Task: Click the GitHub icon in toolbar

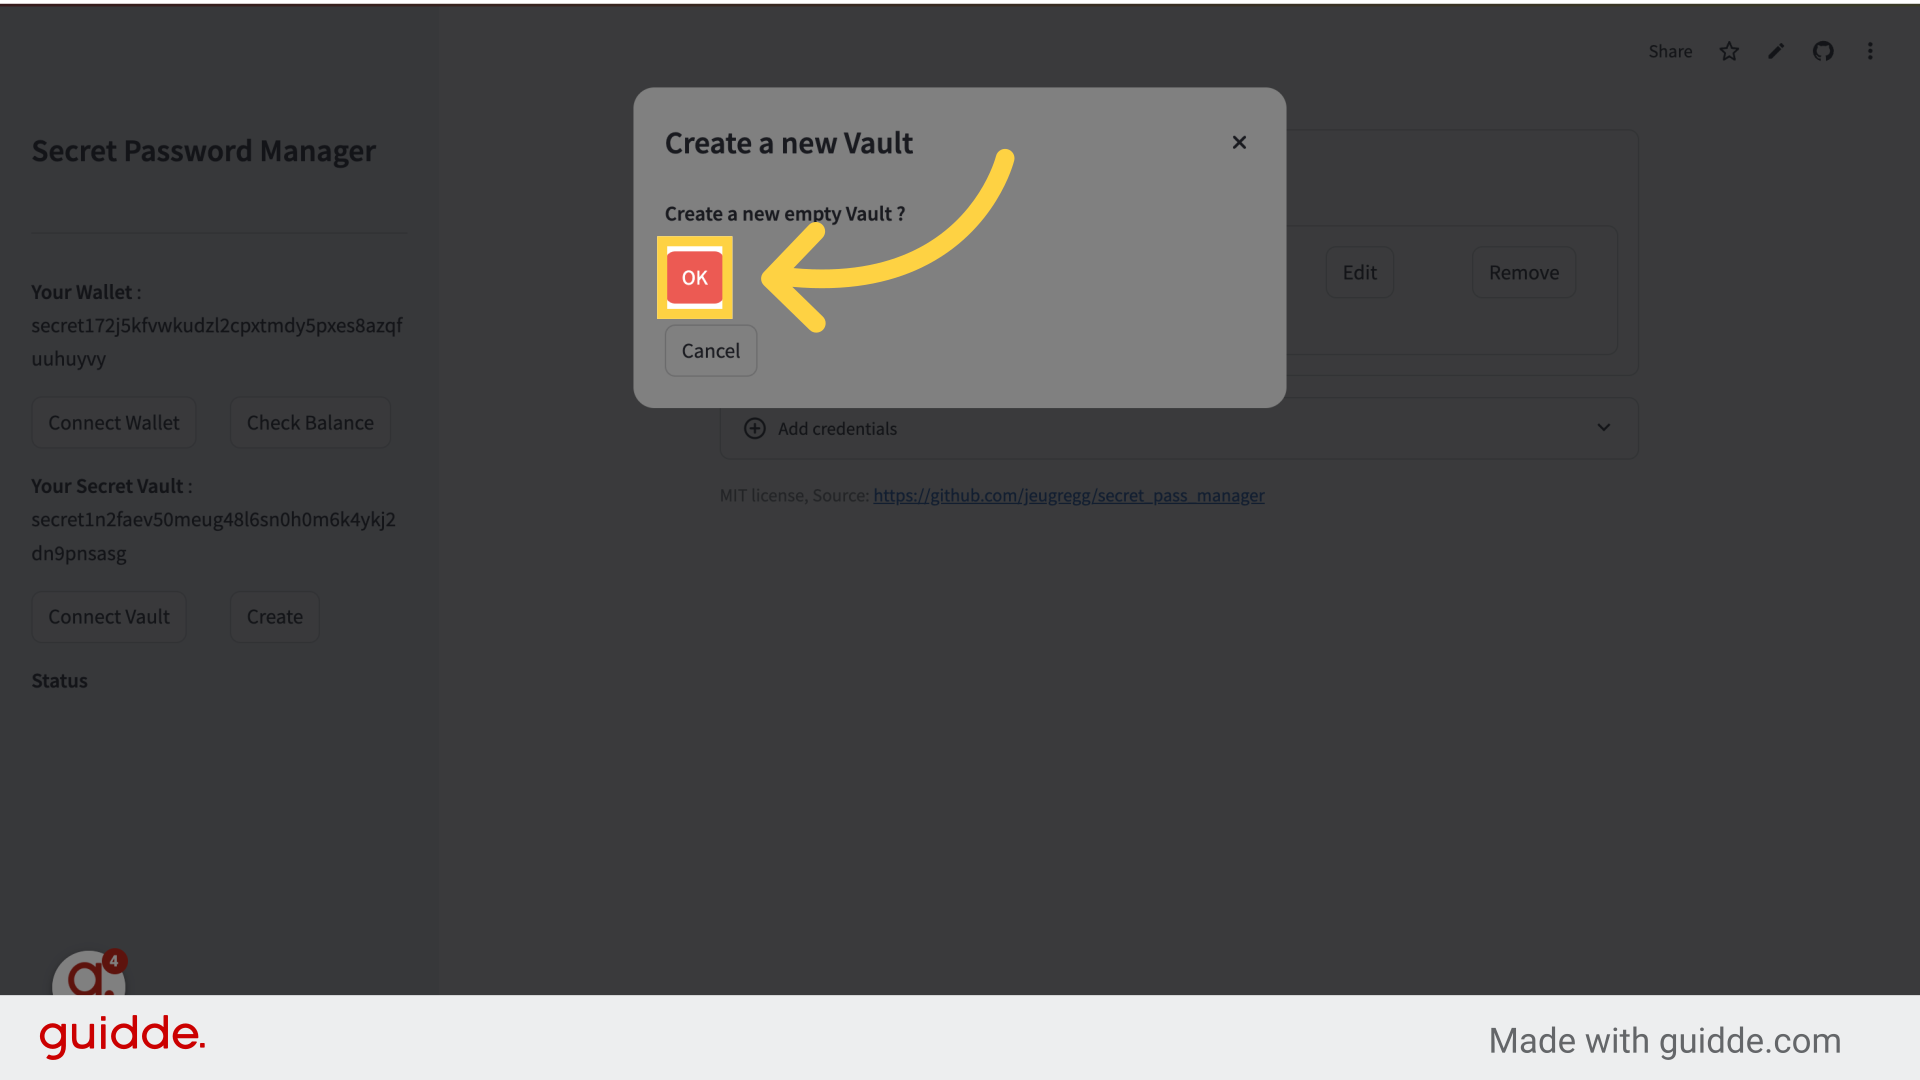Action: 1824,50
